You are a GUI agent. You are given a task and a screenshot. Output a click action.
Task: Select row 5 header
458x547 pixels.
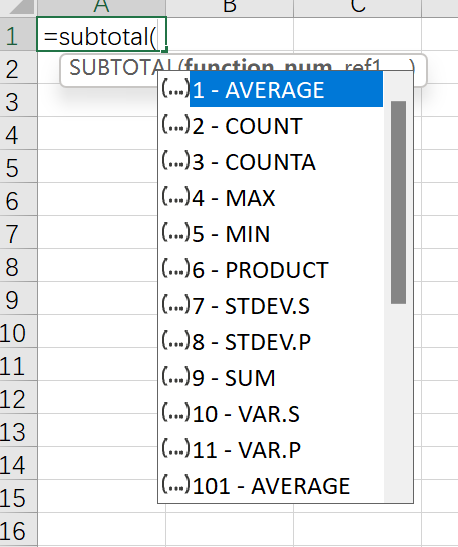(18, 166)
